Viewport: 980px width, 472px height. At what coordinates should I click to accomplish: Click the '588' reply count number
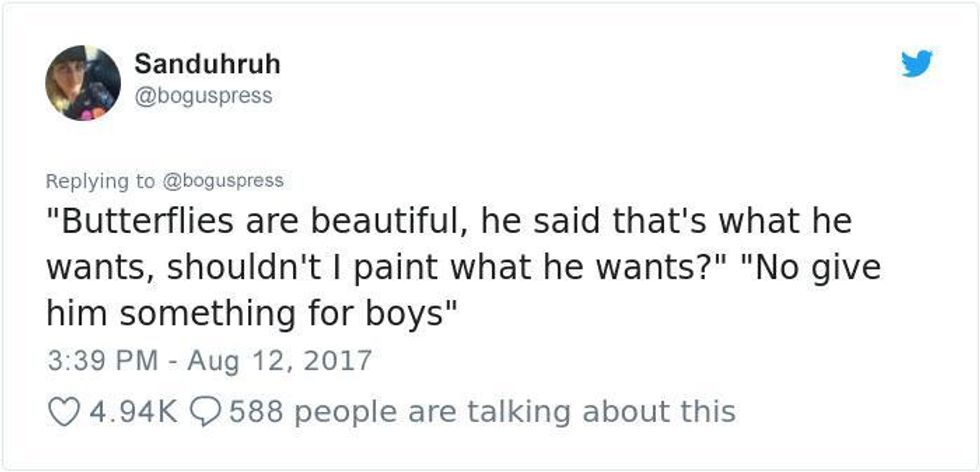(256, 412)
